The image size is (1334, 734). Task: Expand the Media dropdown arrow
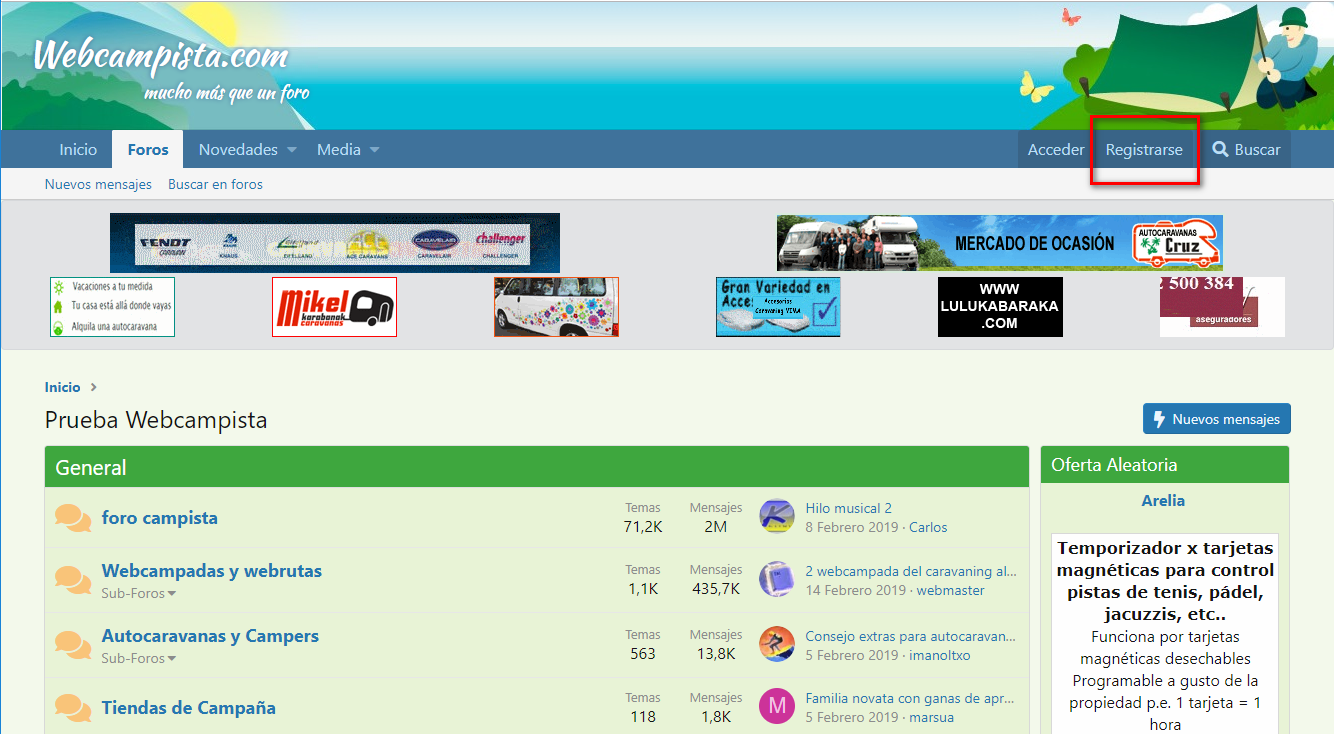click(375, 150)
